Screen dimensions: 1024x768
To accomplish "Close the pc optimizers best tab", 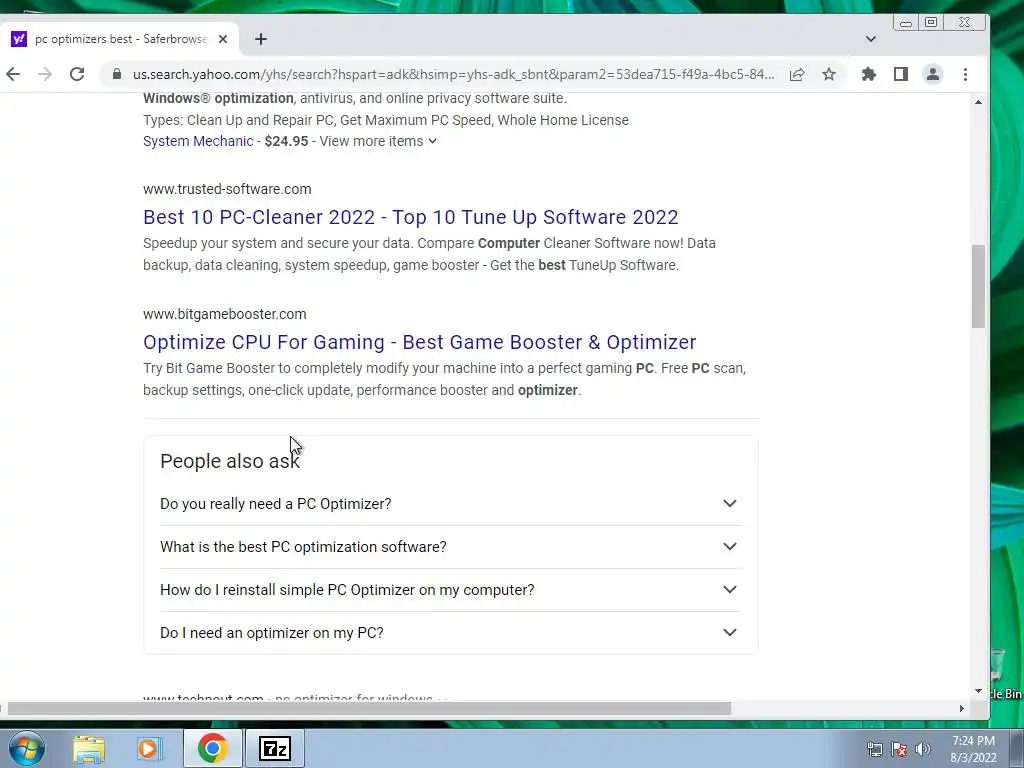I will pos(223,39).
